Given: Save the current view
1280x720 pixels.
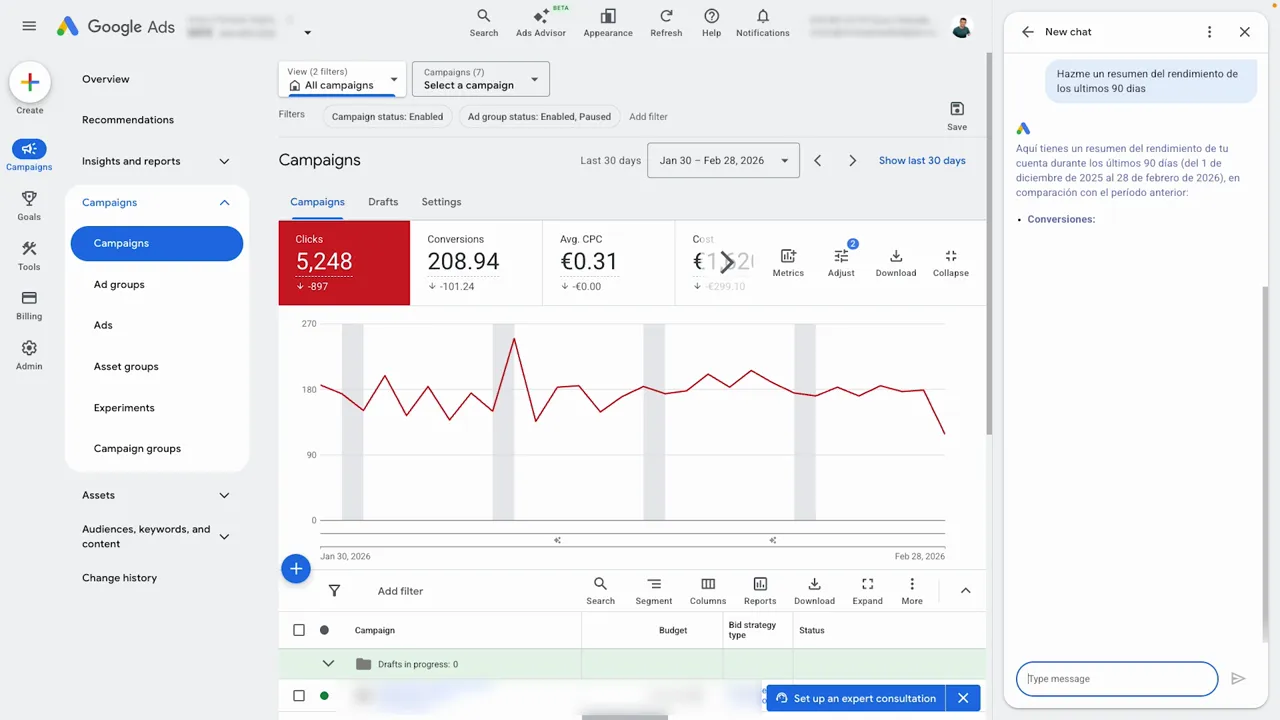Looking at the screenshot, I should coord(957,115).
